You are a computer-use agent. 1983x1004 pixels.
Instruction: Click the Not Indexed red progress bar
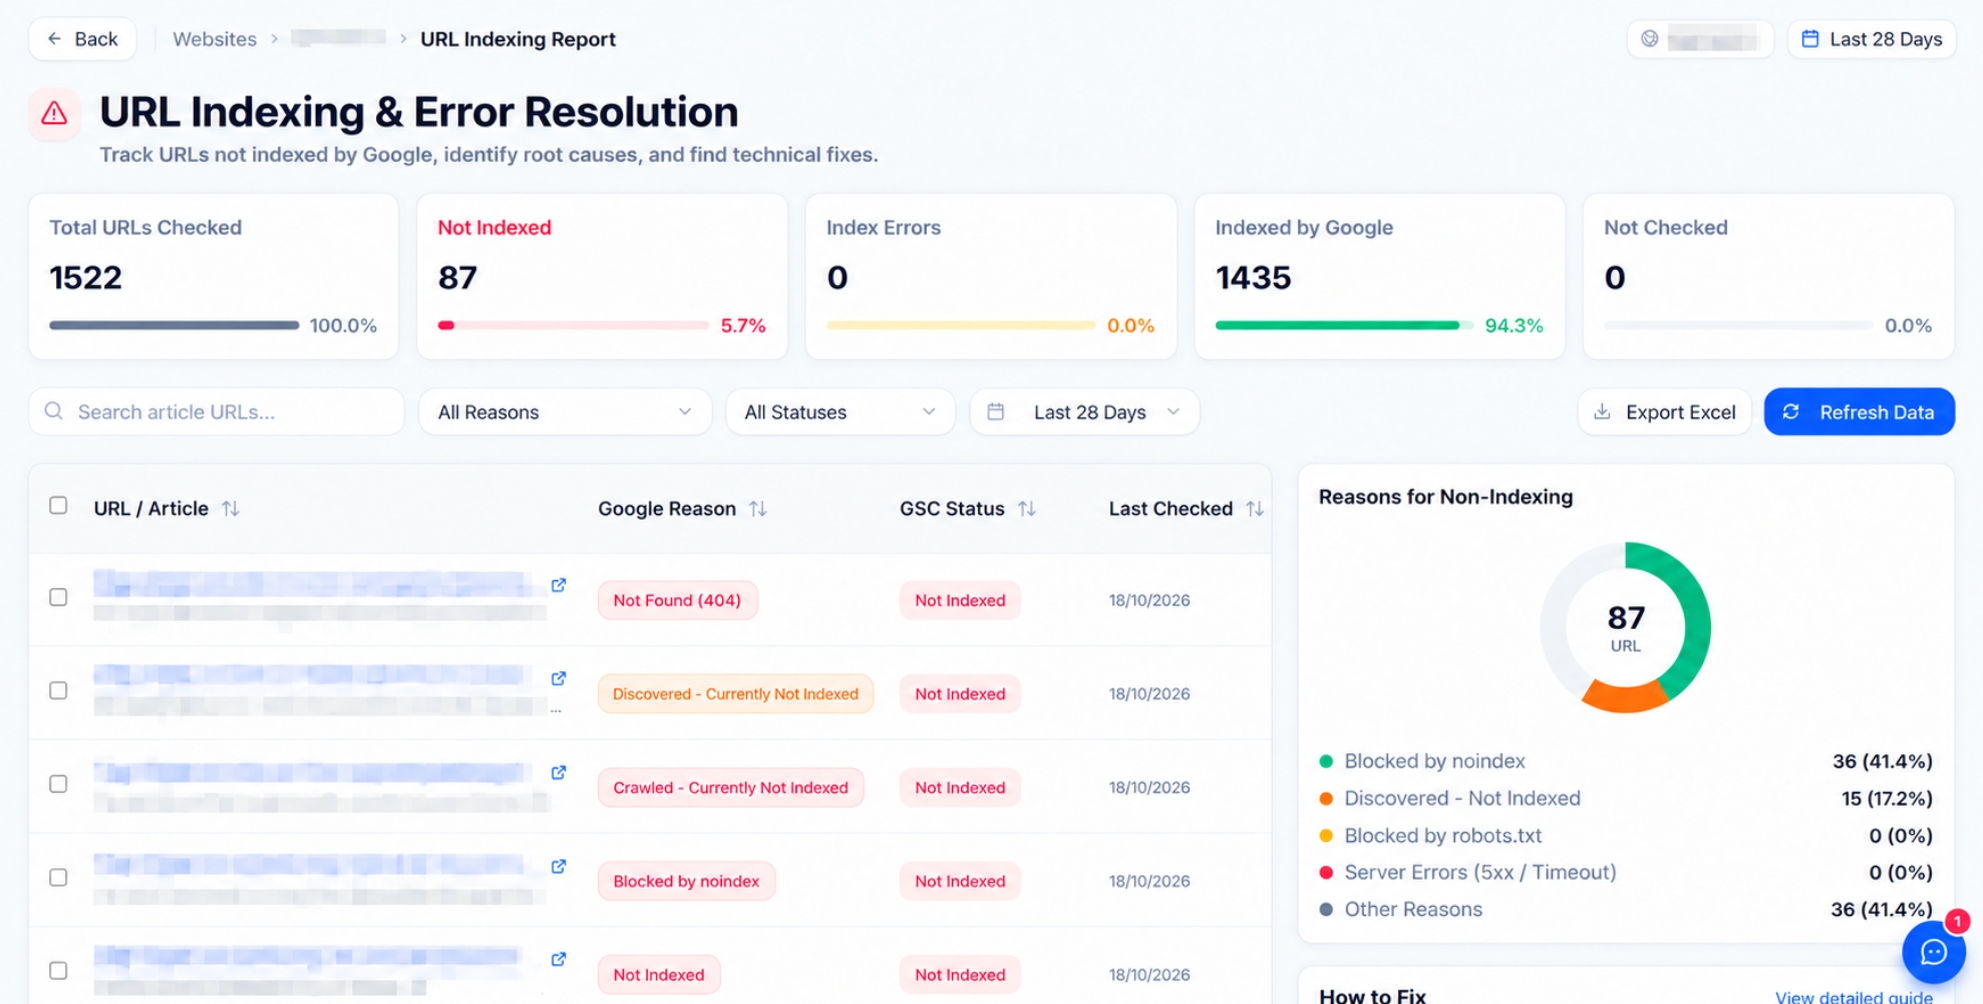pos(573,325)
